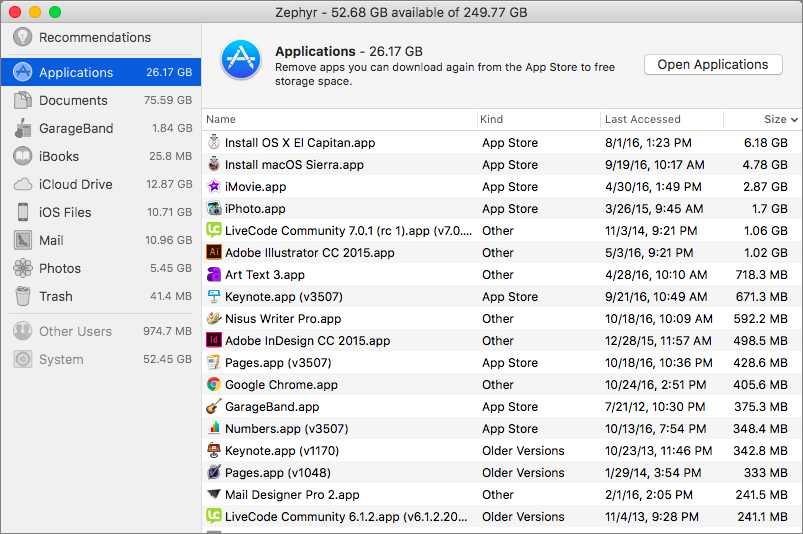This screenshot has height=534, width=803.
Task: Sort the list by Last Accessed header
Action: point(642,119)
